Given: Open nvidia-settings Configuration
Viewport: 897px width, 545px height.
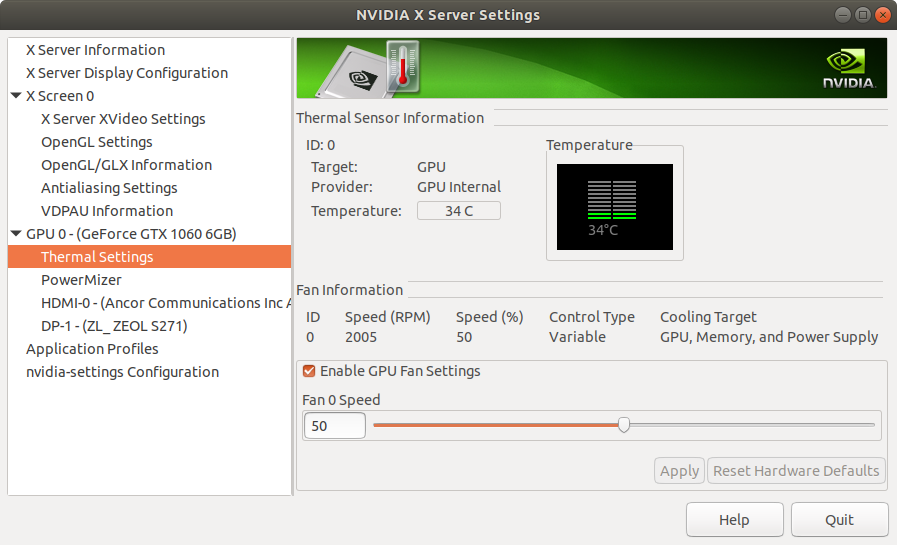Looking at the screenshot, I should coord(122,372).
